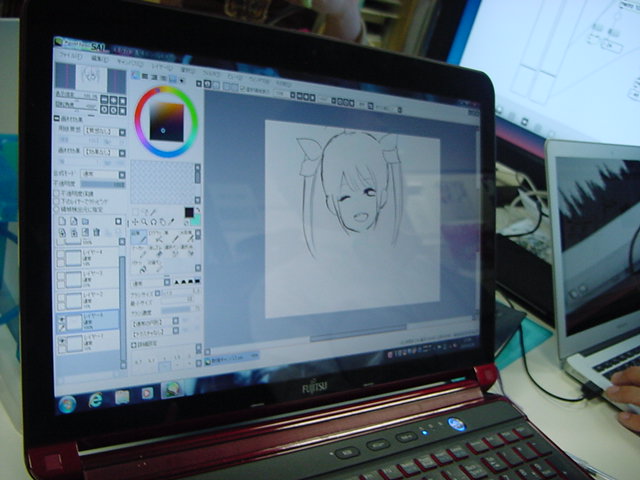Check 領域検出元に指定 selection source option
Image resolution: width=640 pixels, height=480 pixels.
click(x=57, y=209)
